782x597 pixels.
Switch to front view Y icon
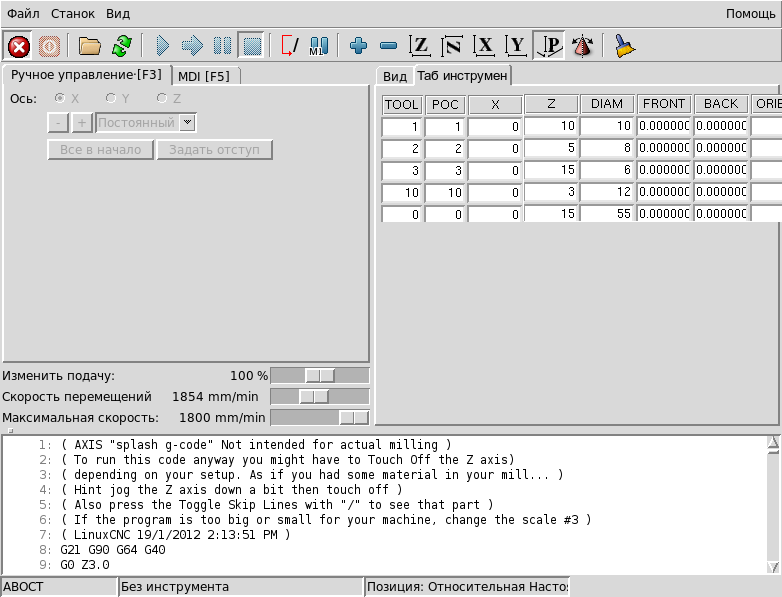516,46
